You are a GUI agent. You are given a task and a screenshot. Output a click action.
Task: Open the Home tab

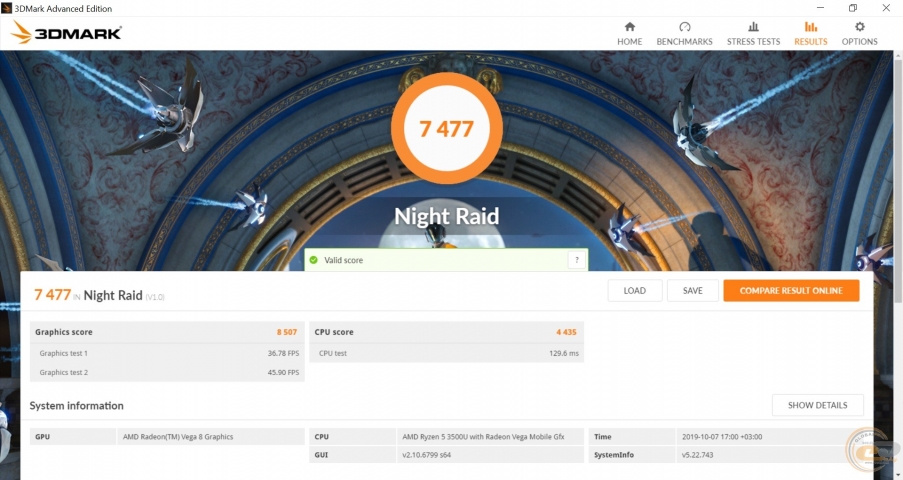pyautogui.click(x=629, y=33)
